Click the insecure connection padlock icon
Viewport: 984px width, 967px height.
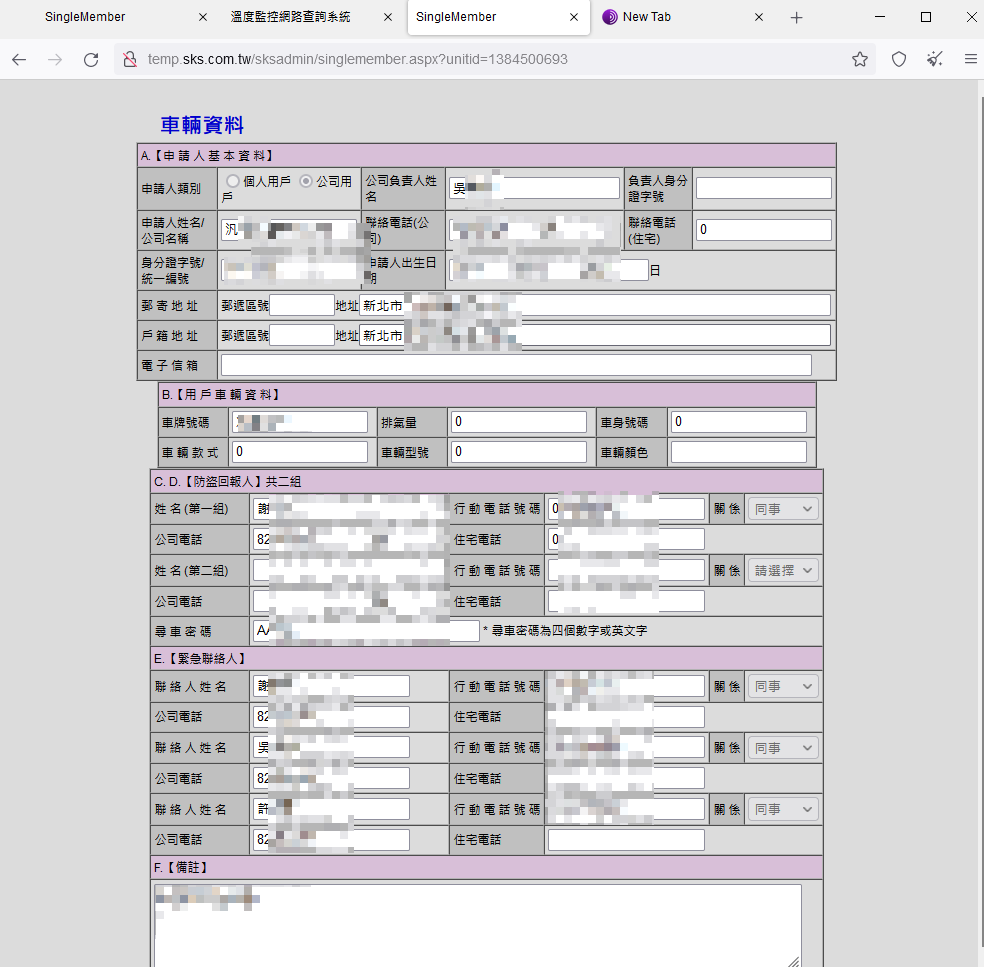pyautogui.click(x=130, y=59)
